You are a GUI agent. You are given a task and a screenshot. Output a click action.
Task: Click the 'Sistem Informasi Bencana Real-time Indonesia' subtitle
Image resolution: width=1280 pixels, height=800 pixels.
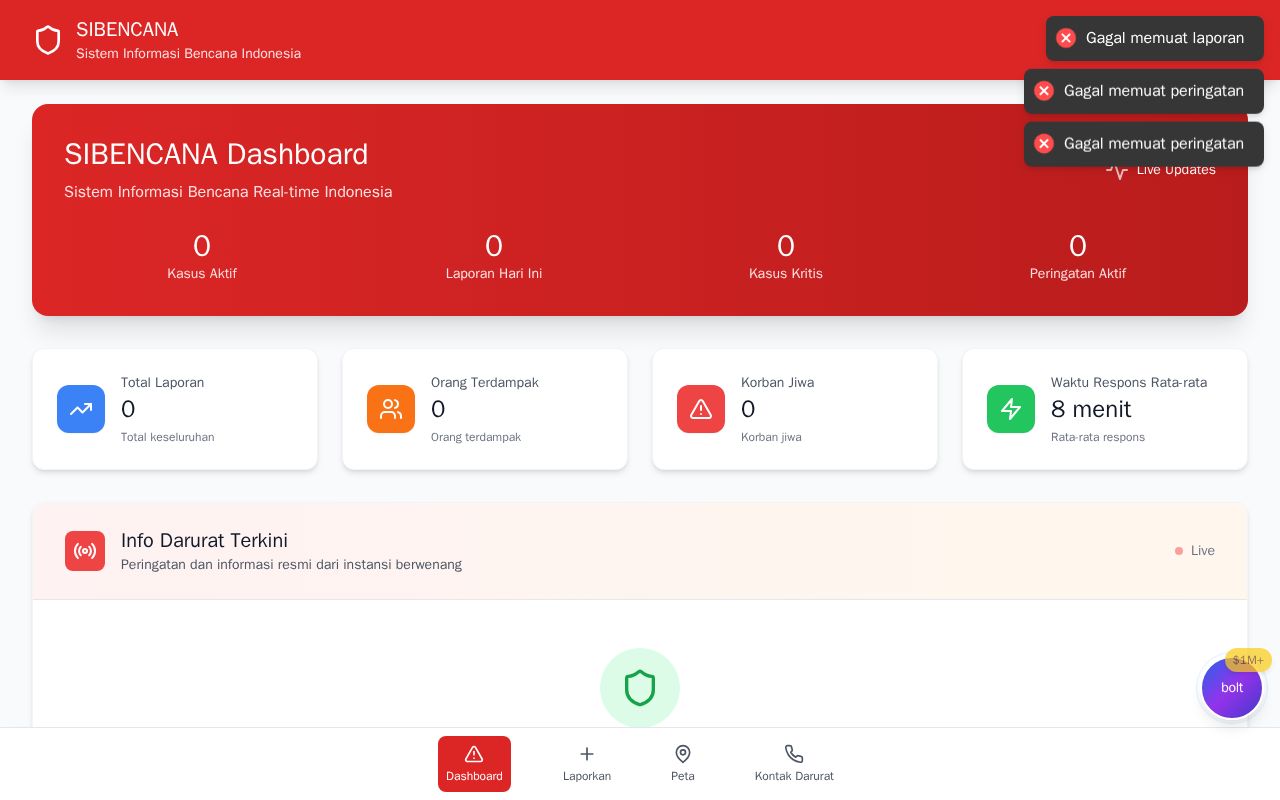(228, 192)
